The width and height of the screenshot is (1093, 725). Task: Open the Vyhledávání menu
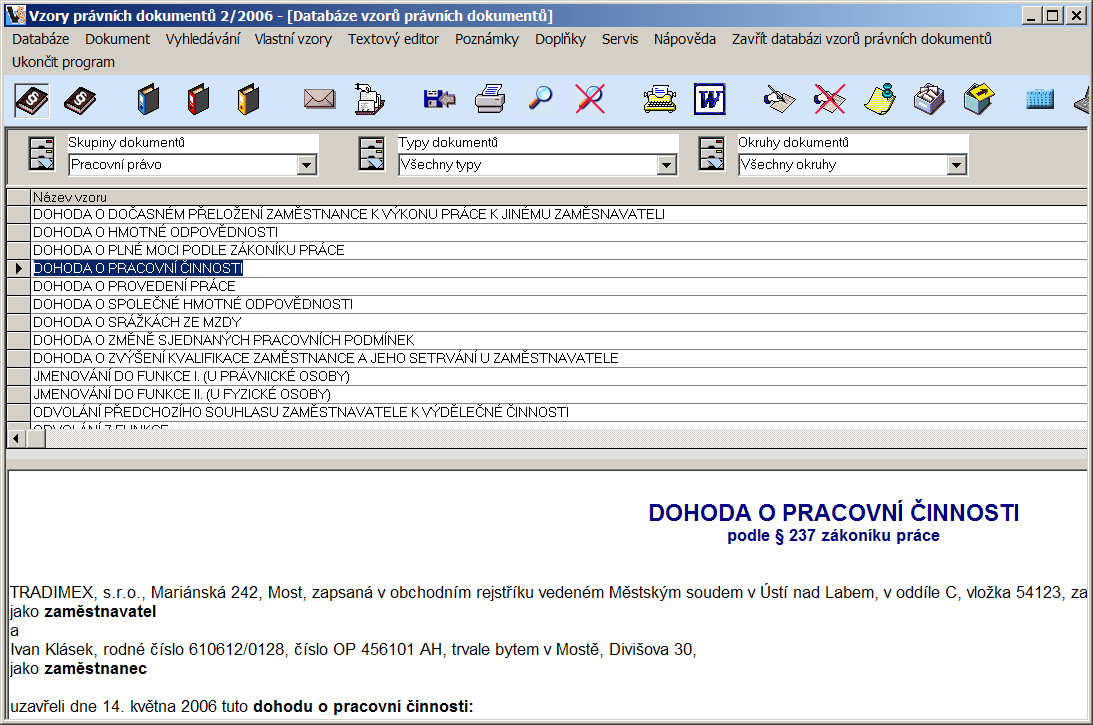point(203,39)
